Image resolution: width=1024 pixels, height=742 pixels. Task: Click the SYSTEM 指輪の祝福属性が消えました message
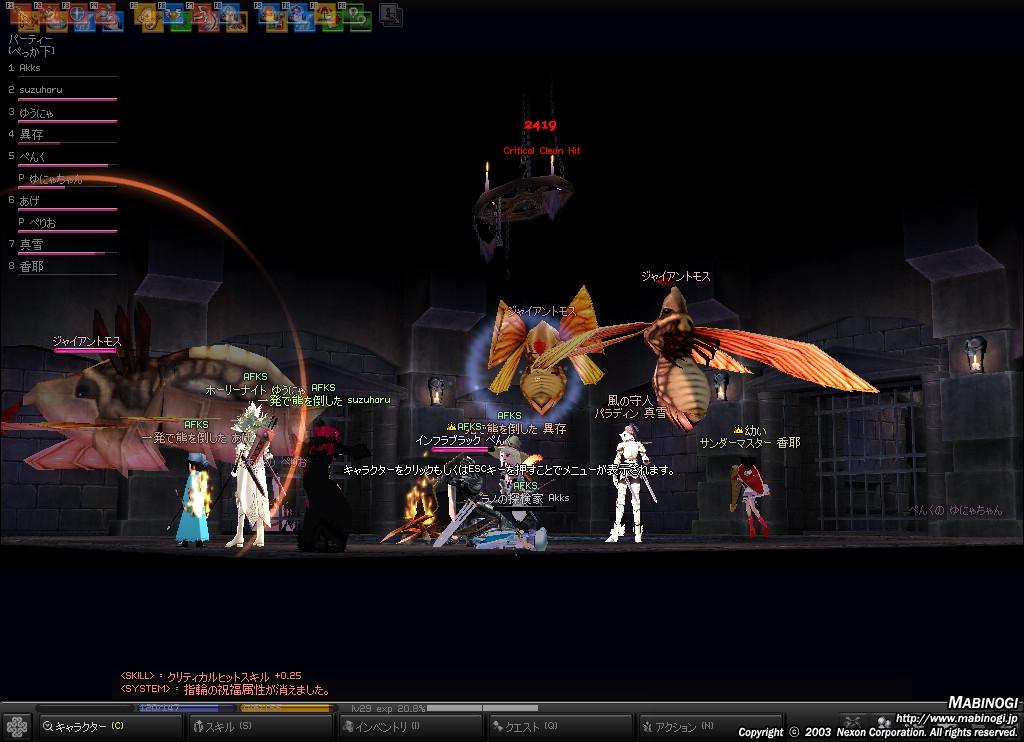coord(225,690)
